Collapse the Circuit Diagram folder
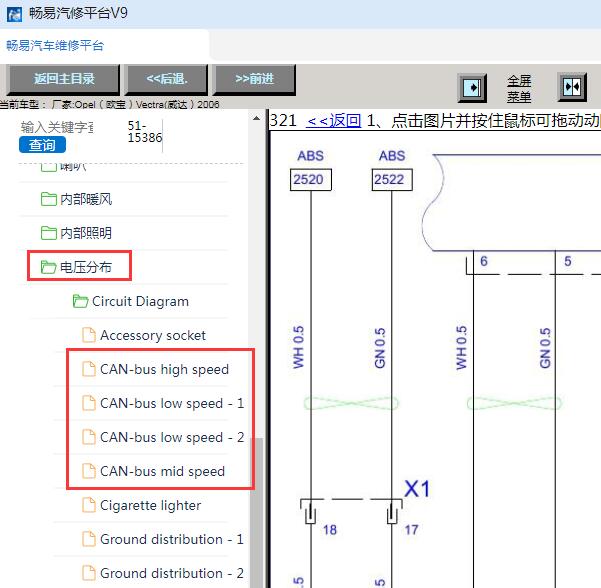The height and width of the screenshot is (588, 601). (140, 301)
